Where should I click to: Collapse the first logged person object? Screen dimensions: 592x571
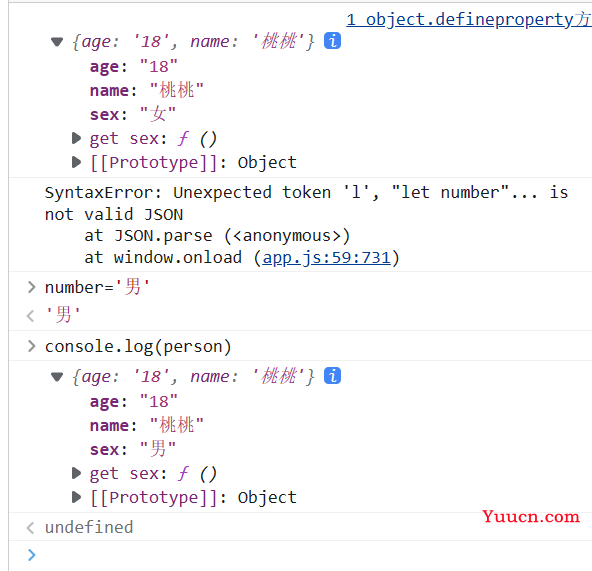[x=57, y=42]
